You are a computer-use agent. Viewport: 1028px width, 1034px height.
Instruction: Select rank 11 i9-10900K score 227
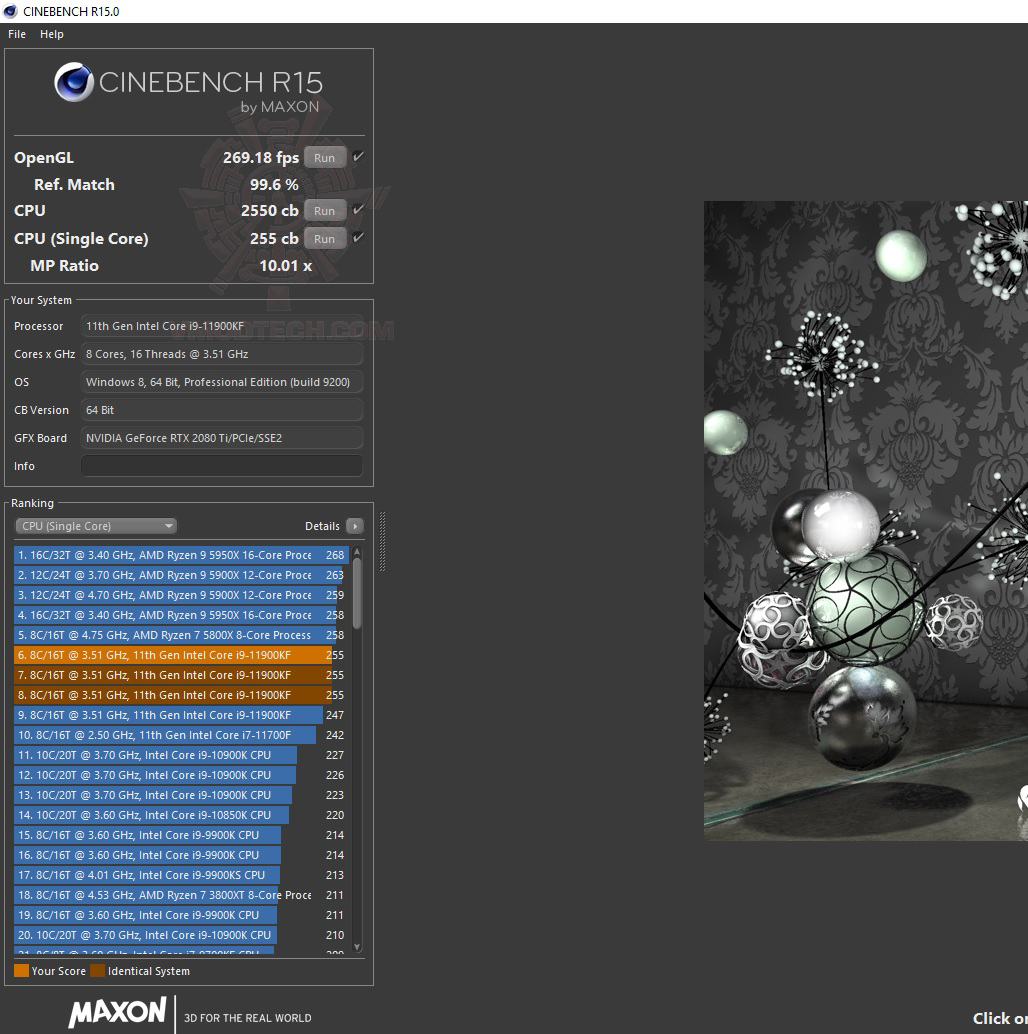[181, 755]
